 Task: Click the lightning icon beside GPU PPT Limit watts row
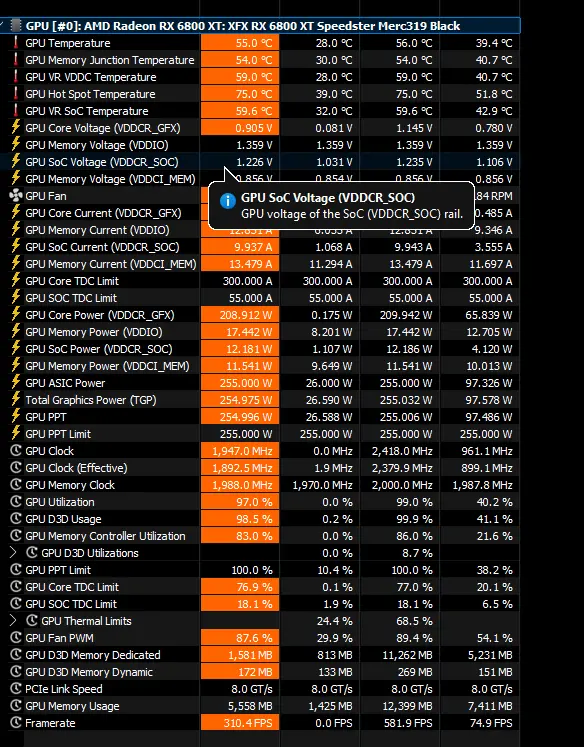click(16, 434)
